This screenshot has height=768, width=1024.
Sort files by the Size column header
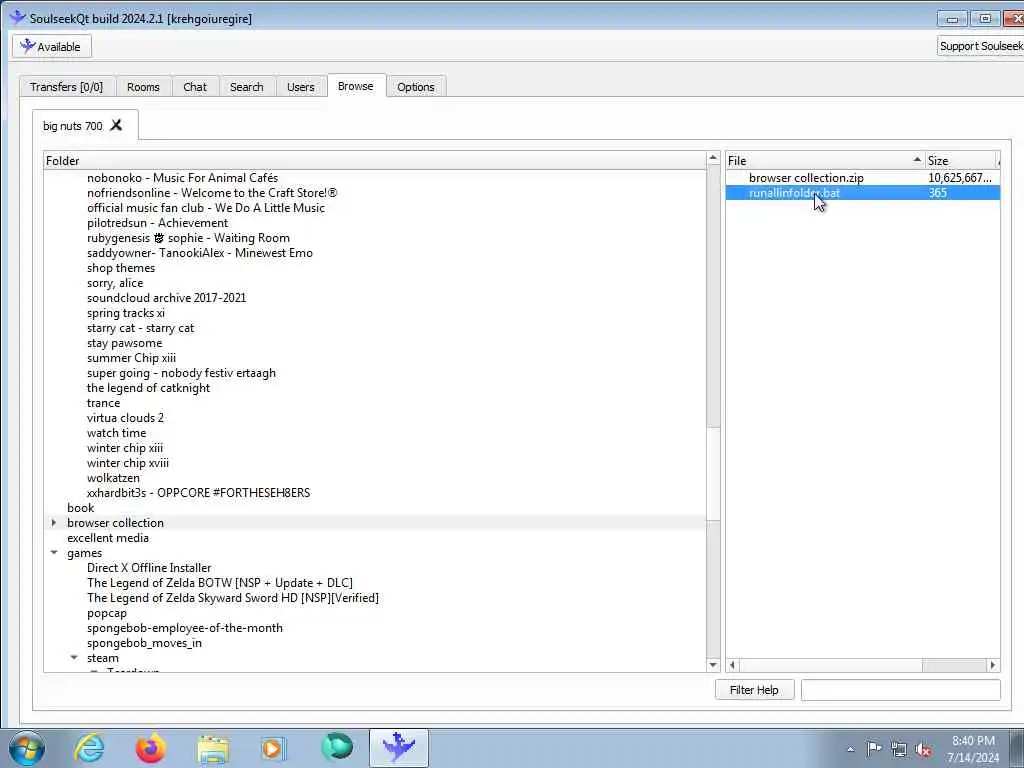(x=961, y=161)
